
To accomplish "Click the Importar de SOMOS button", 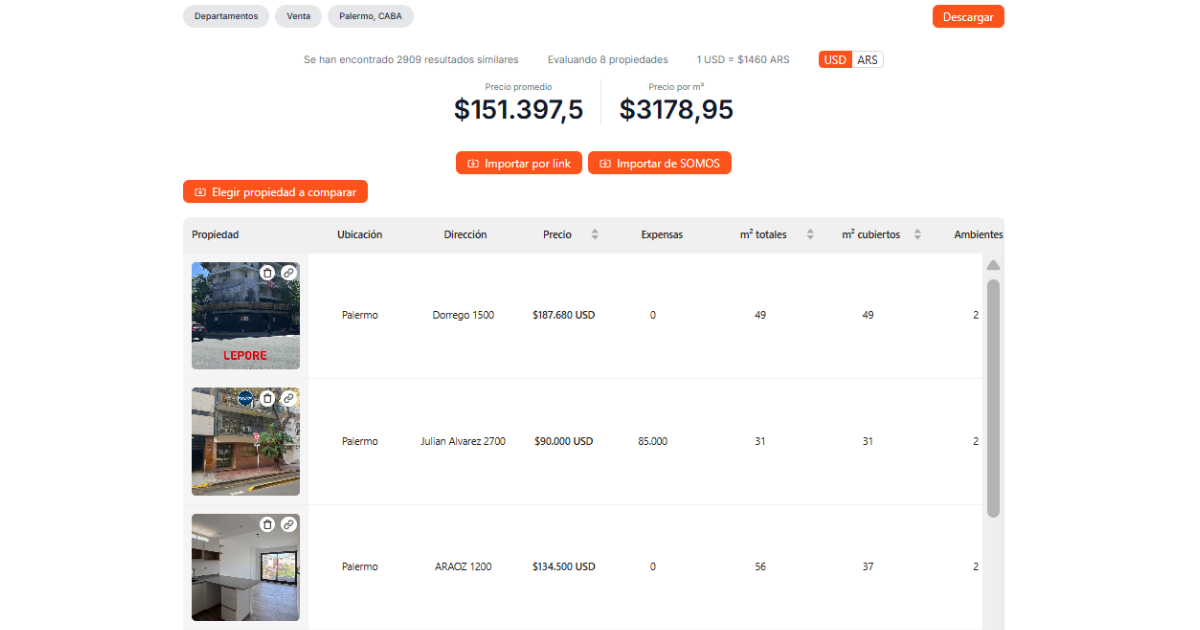I will coord(659,162).
